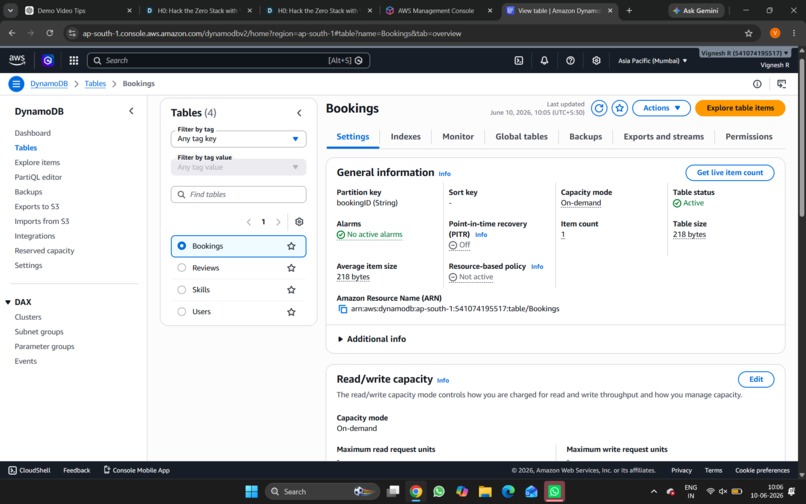Image resolution: width=806 pixels, height=504 pixels.
Task: Open the PartiQL editor link
Action: [x=38, y=177]
